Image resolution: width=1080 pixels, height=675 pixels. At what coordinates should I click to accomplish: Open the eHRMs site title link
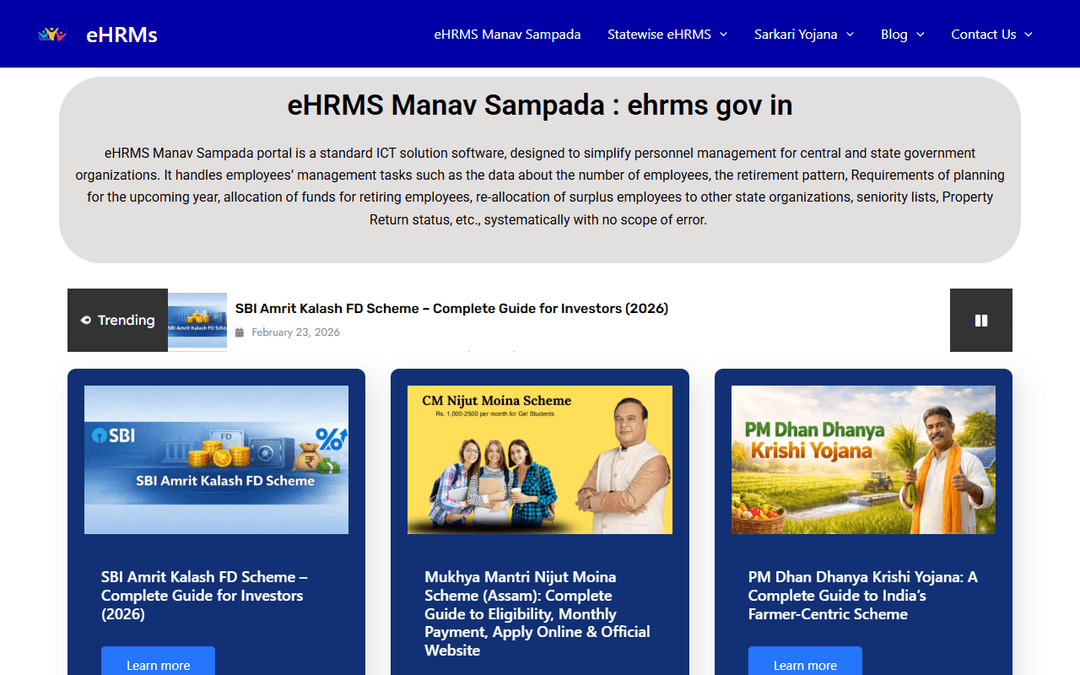(121, 34)
